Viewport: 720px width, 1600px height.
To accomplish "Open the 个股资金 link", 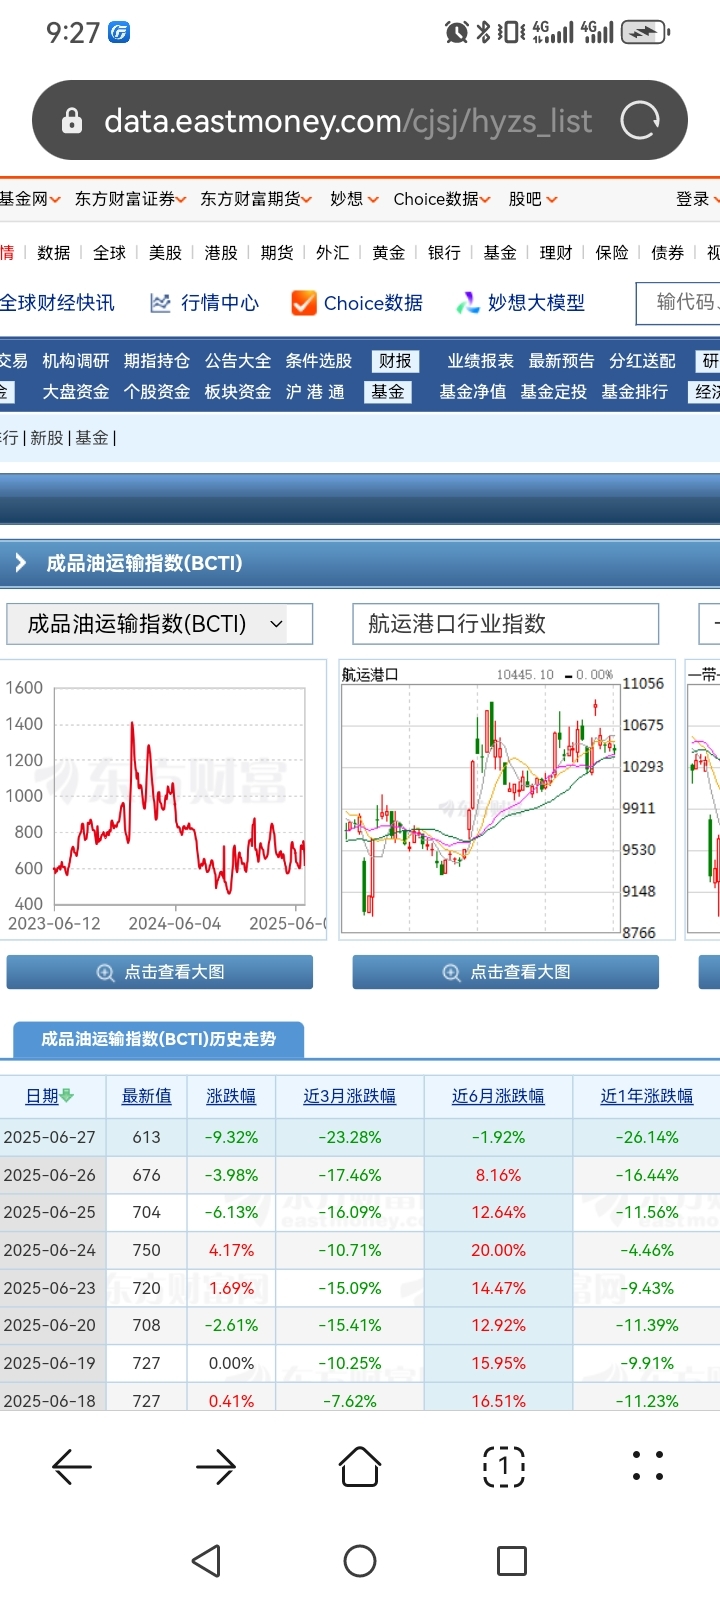I will 157,392.
